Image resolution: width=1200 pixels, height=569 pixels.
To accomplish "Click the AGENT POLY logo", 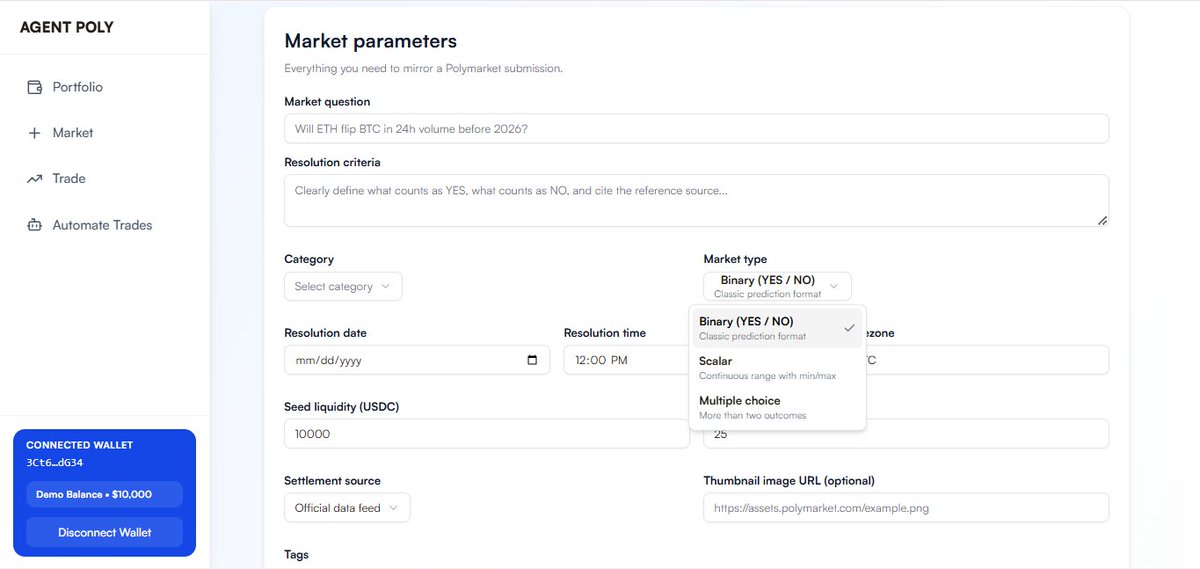I will point(67,27).
